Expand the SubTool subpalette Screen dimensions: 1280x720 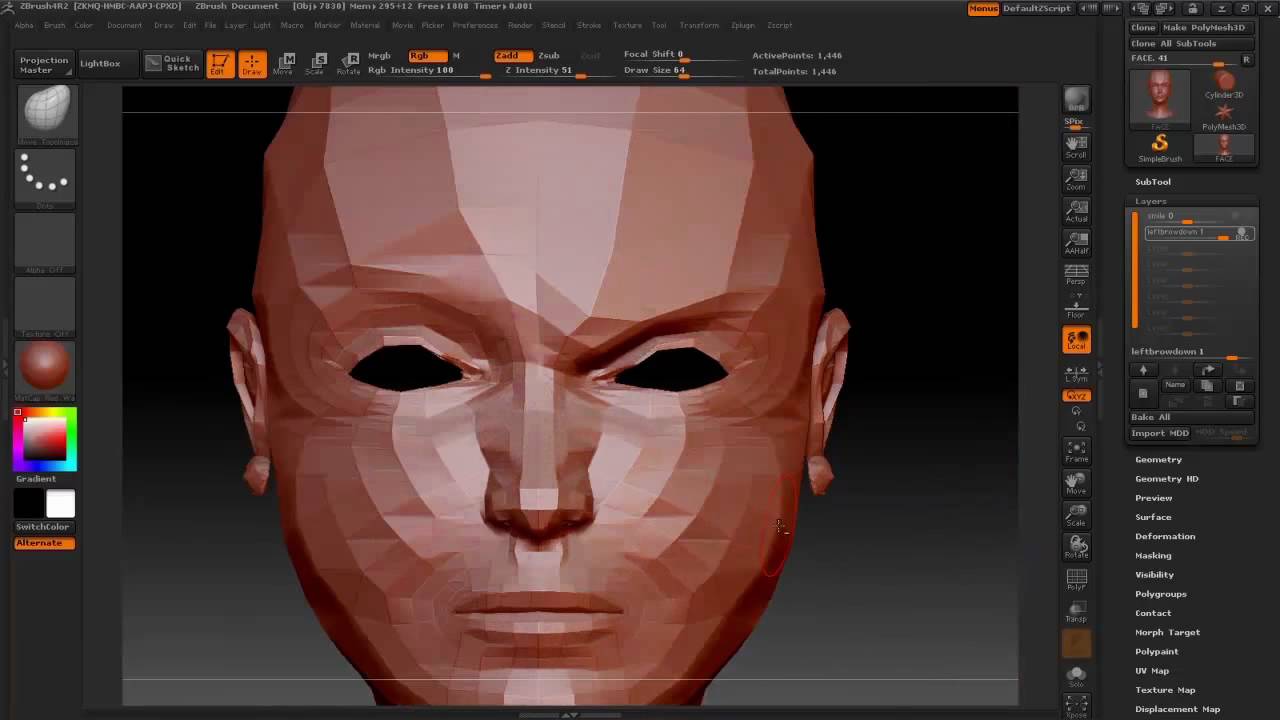[1153, 181]
